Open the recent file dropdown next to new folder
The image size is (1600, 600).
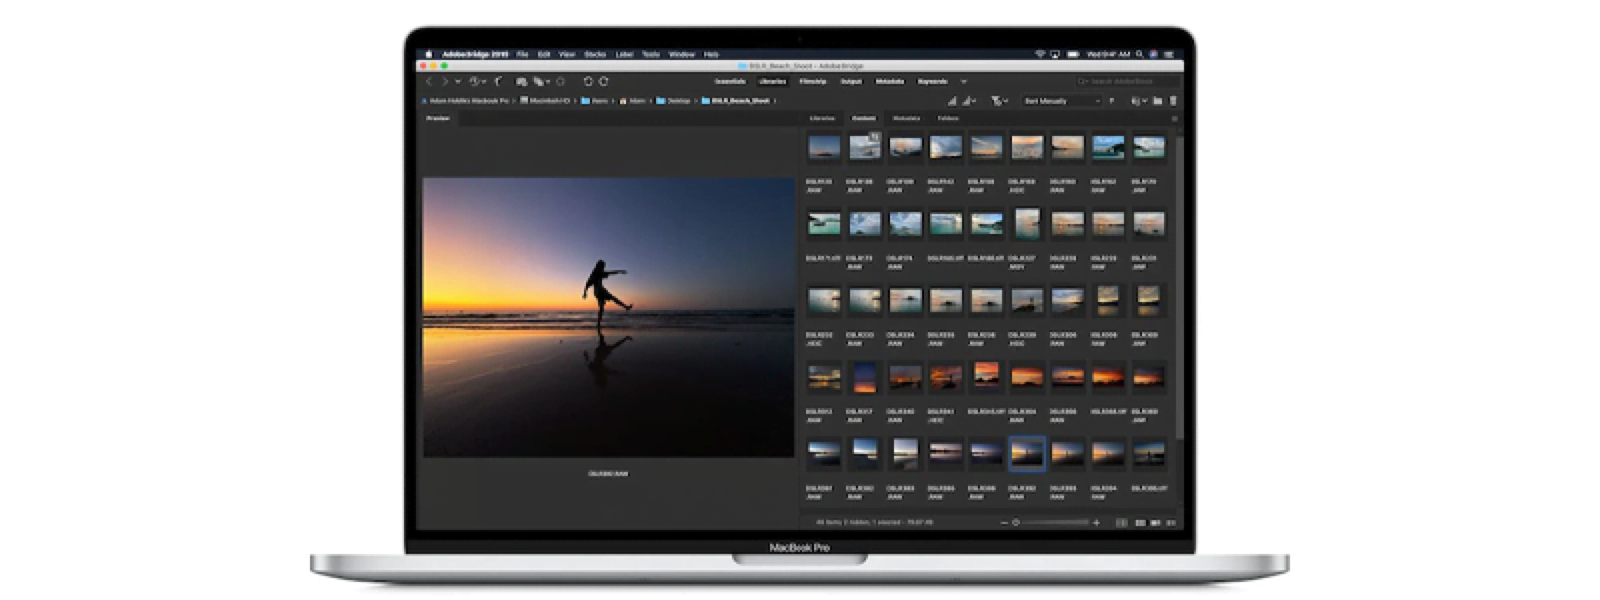pos(1138,101)
